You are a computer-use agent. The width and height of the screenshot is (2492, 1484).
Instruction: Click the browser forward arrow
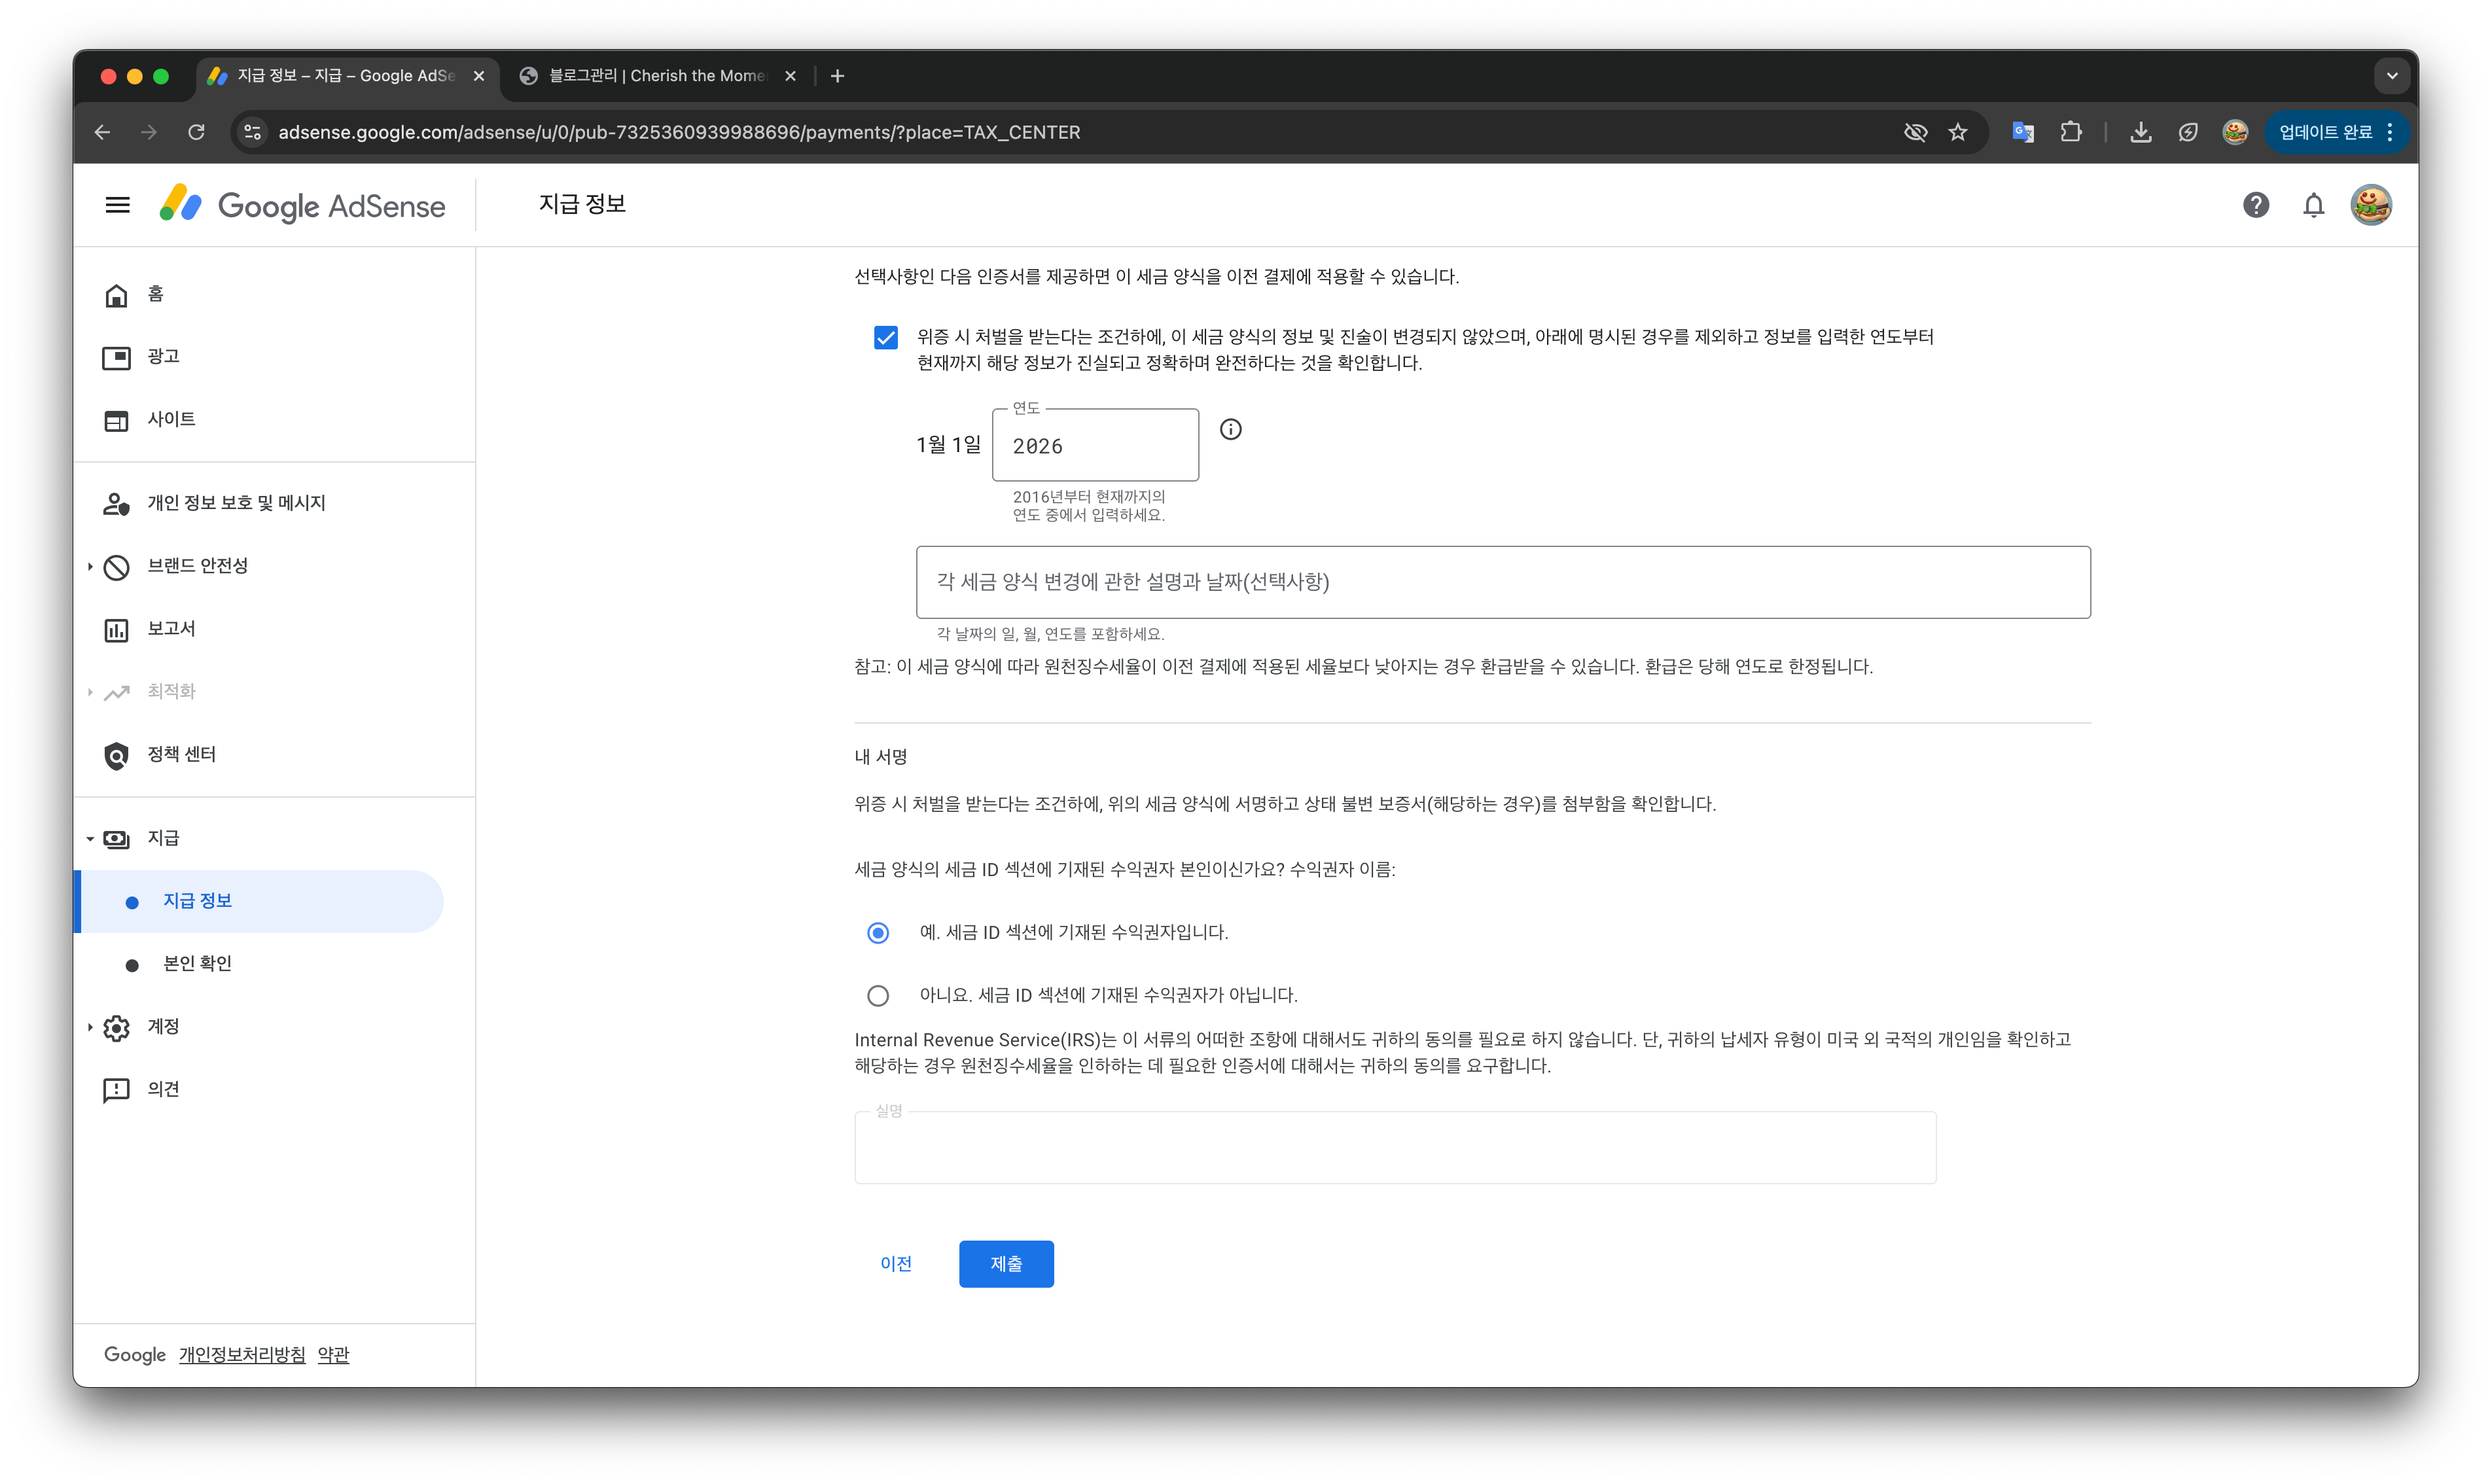(149, 132)
